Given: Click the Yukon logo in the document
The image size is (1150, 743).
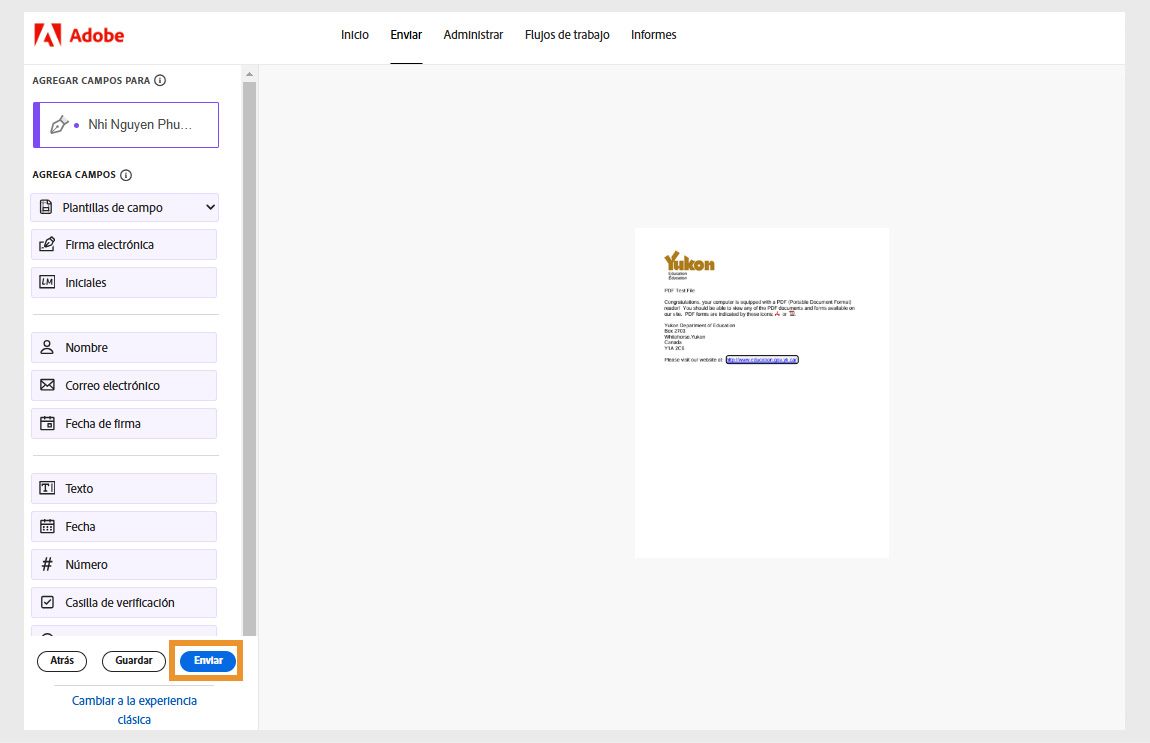Looking at the screenshot, I should point(689,265).
